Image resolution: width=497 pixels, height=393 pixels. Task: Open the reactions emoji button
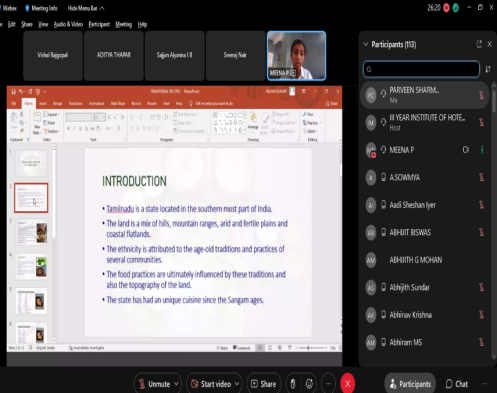(309, 384)
